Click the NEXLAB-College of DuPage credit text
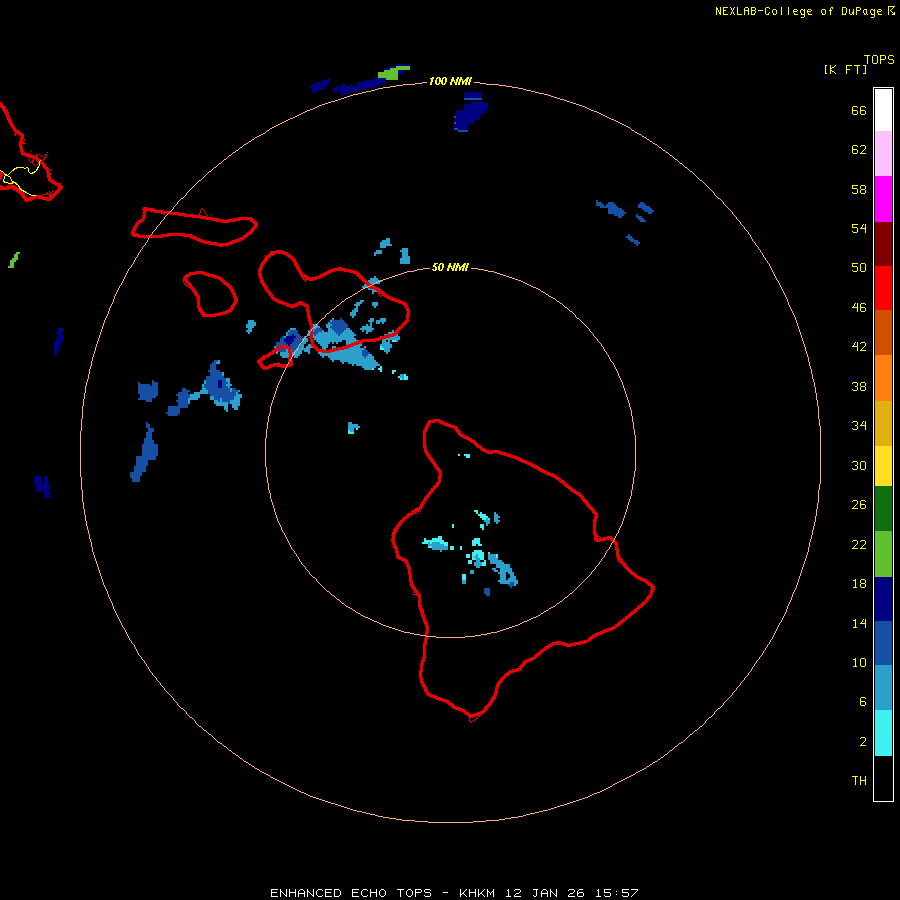900x900 pixels. pos(798,11)
